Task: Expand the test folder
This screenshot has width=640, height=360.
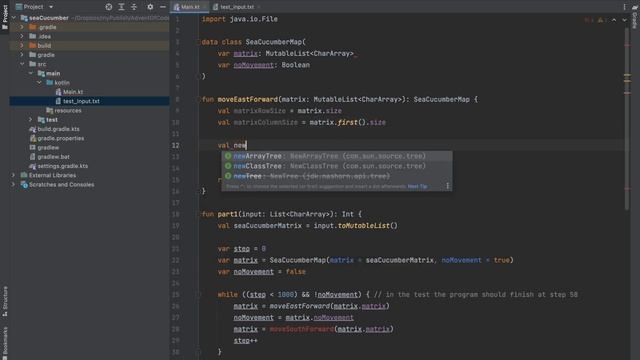Action: [31, 120]
